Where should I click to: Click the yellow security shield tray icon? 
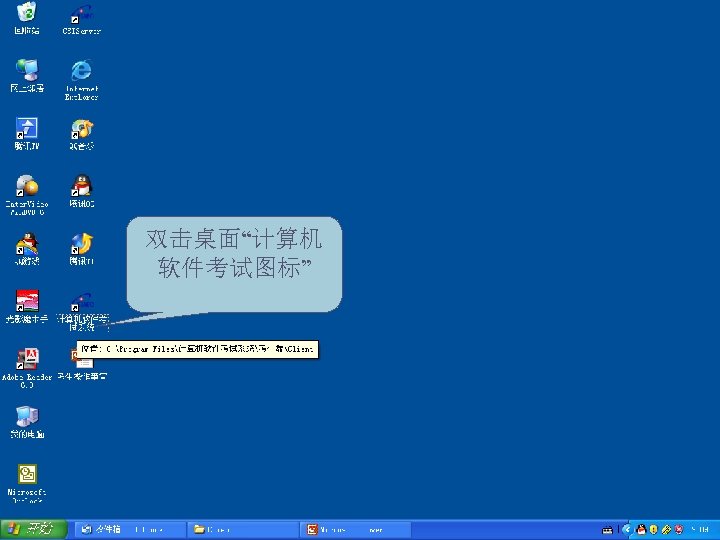pyautogui.click(x=654, y=529)
